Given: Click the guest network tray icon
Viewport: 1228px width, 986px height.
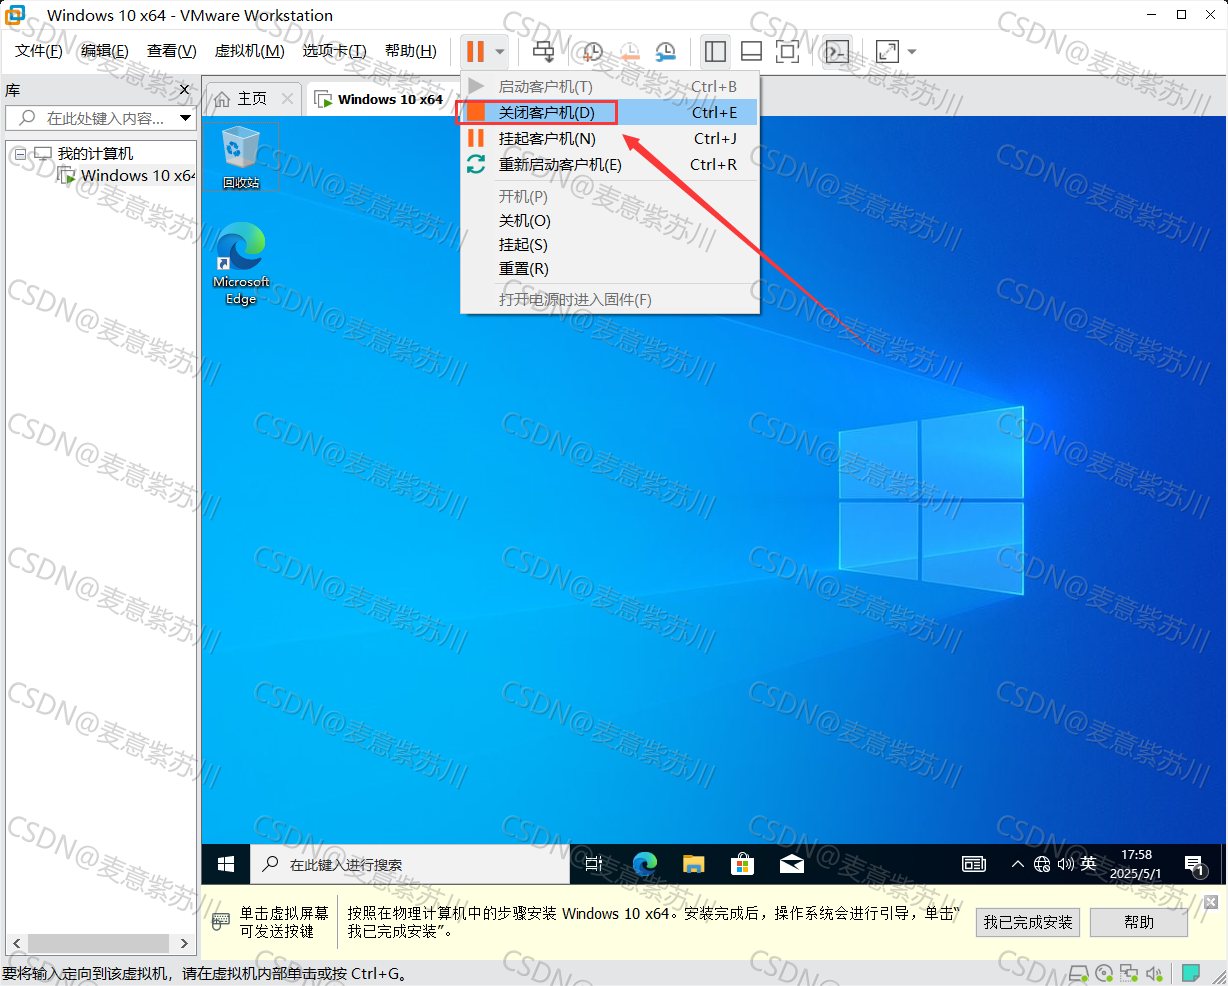Looking at the screenshot, I should pos(1042,864).
